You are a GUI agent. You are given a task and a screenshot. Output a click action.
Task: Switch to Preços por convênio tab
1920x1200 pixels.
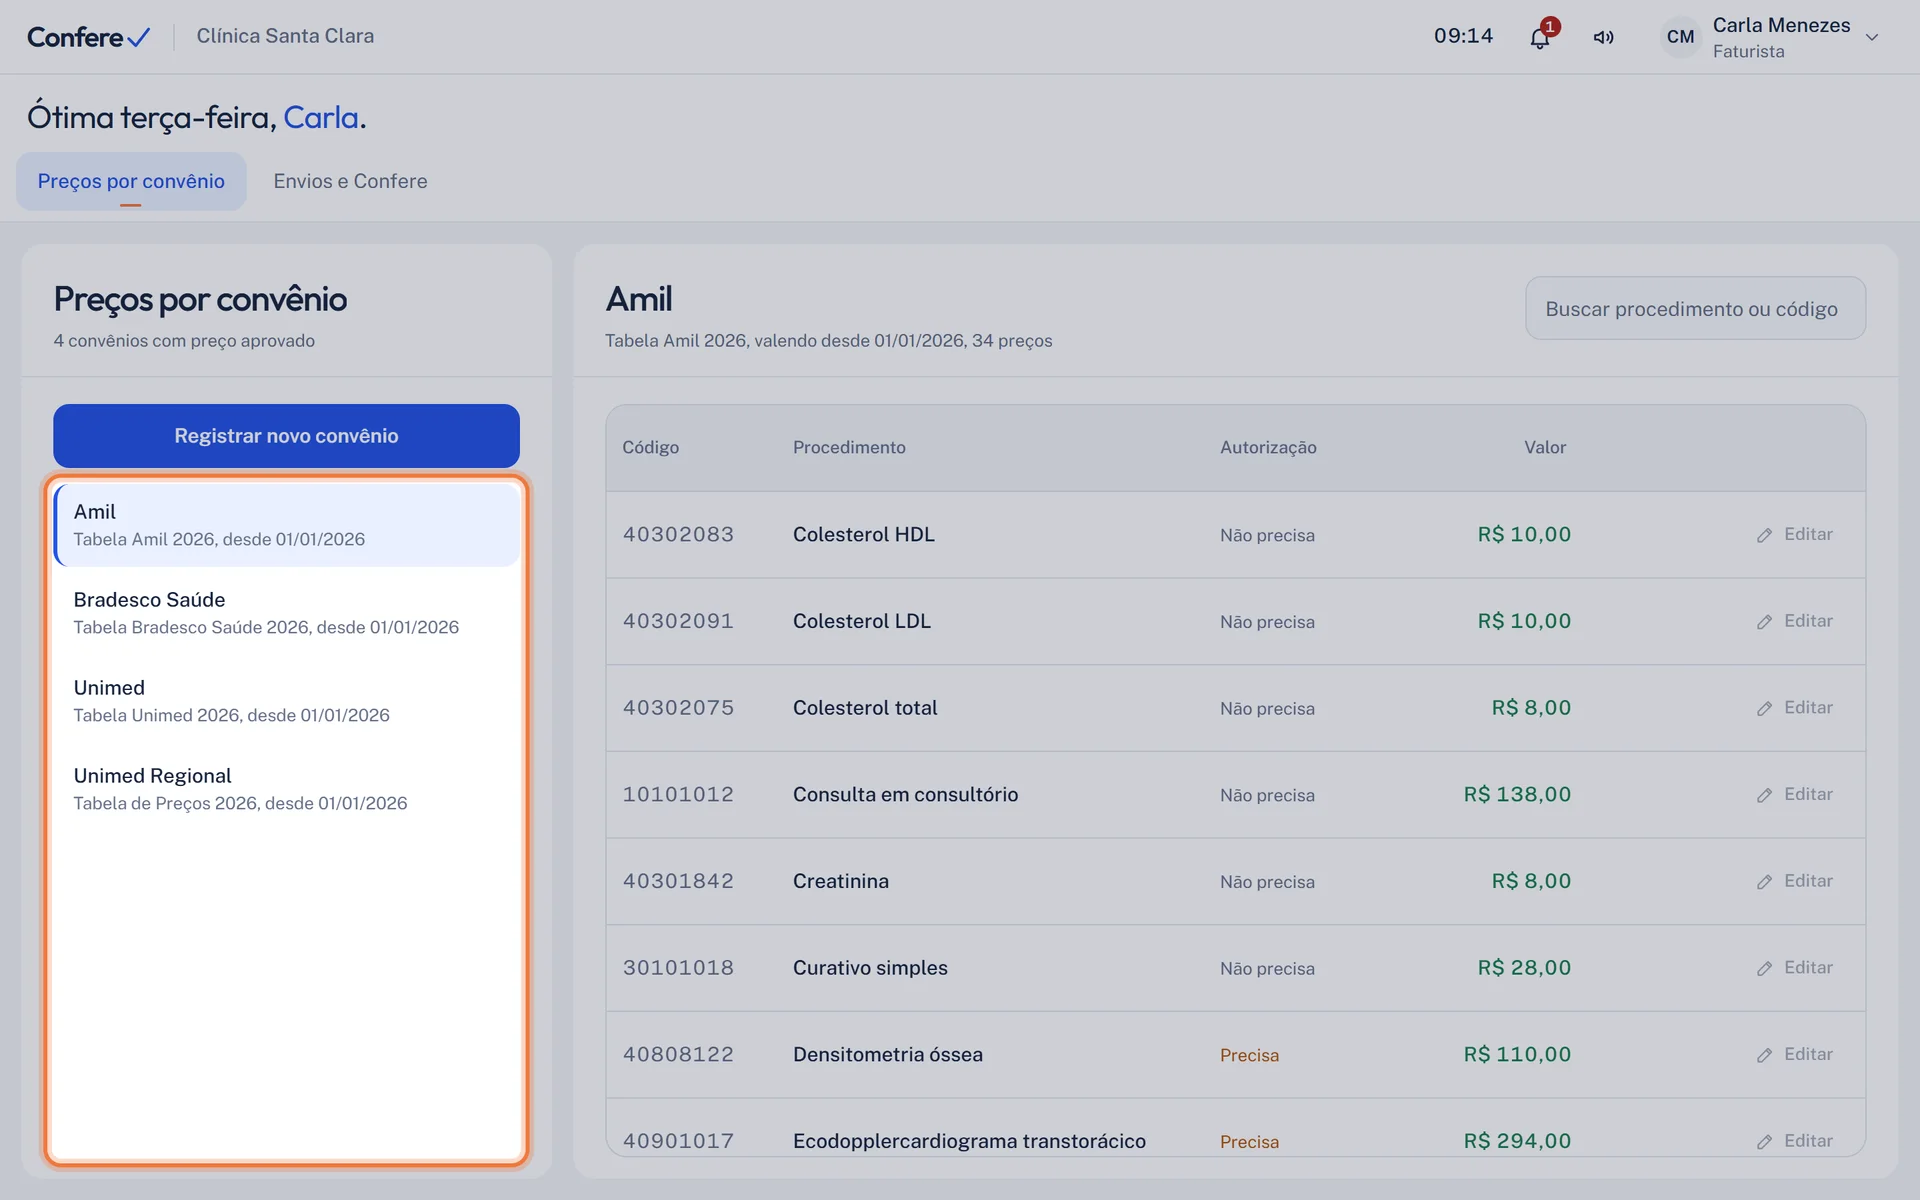[131, 181]
